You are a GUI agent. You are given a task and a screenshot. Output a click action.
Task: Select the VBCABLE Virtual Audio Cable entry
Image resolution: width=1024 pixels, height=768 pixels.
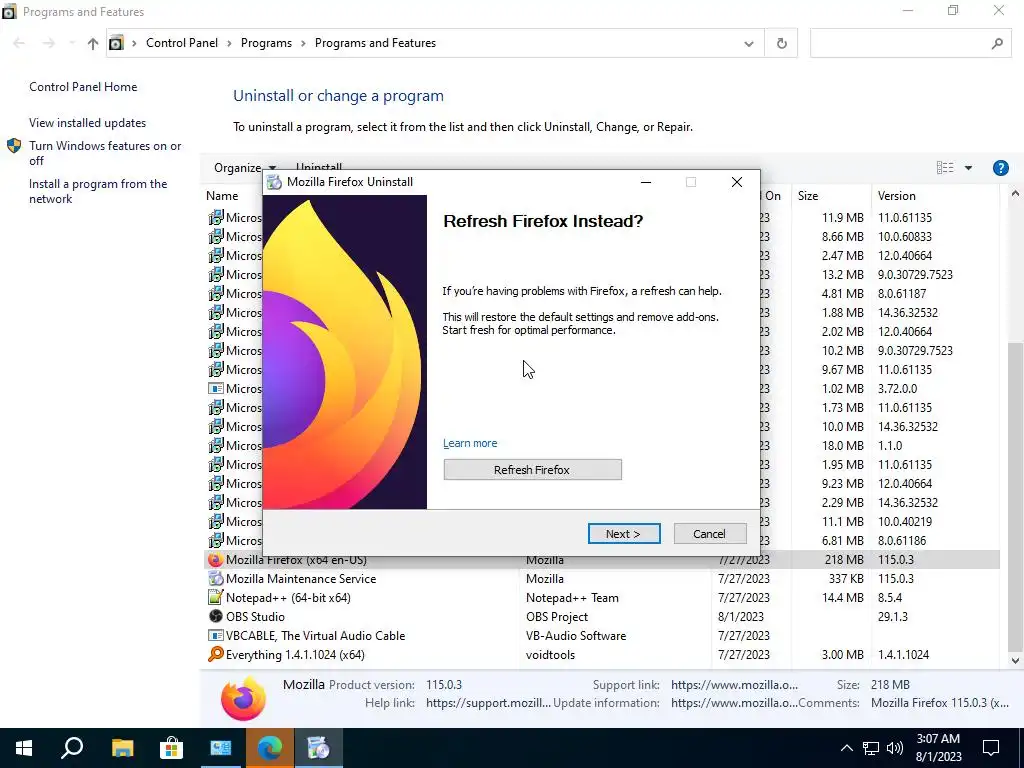[315, 635]
